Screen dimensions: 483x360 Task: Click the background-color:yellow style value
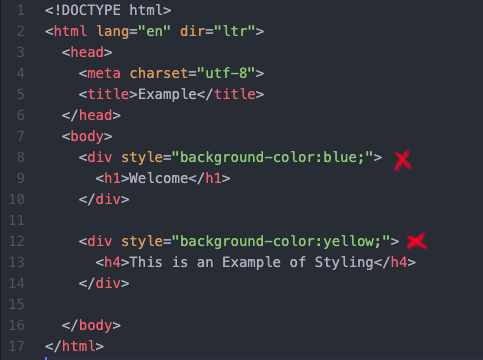point(281,241)
